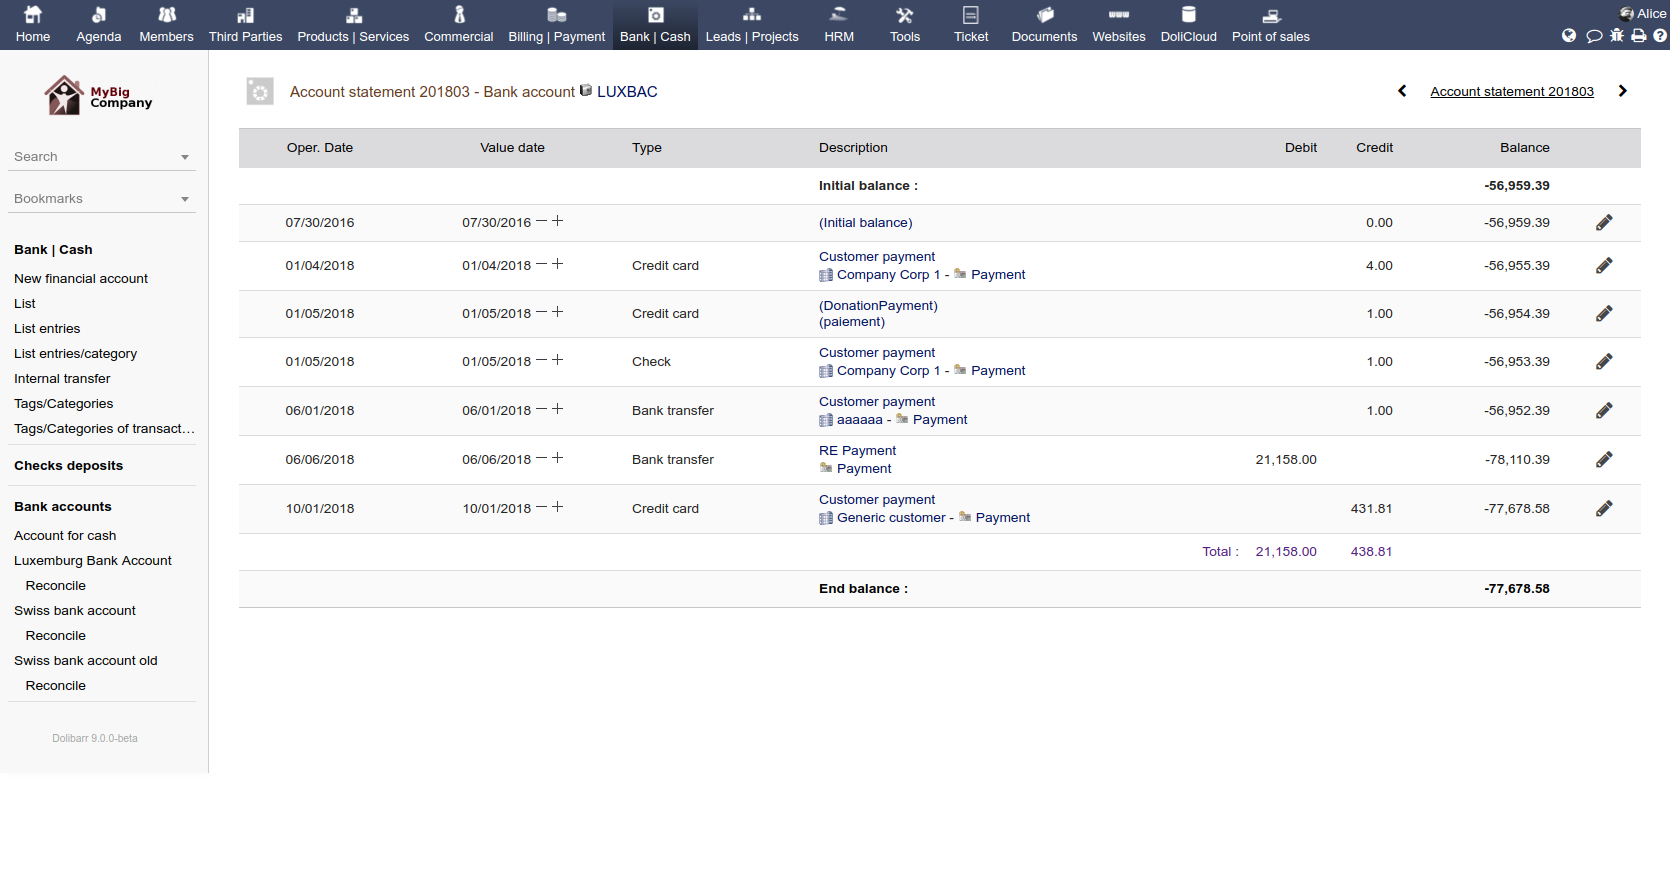Click the globe icon in top bar
This screenshot has width=1670, height=890.
point(1569,35)
